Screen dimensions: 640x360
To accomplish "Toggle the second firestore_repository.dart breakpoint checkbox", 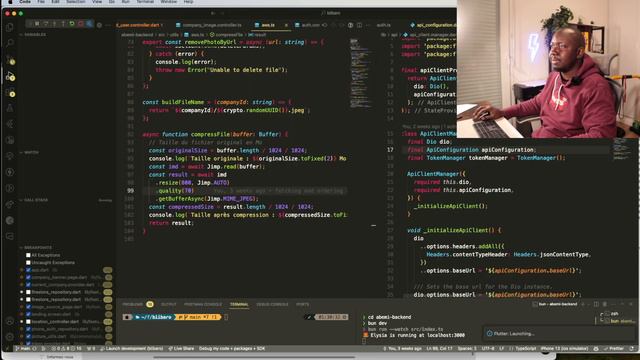I will pyautogui.click(x=28, y=299).
